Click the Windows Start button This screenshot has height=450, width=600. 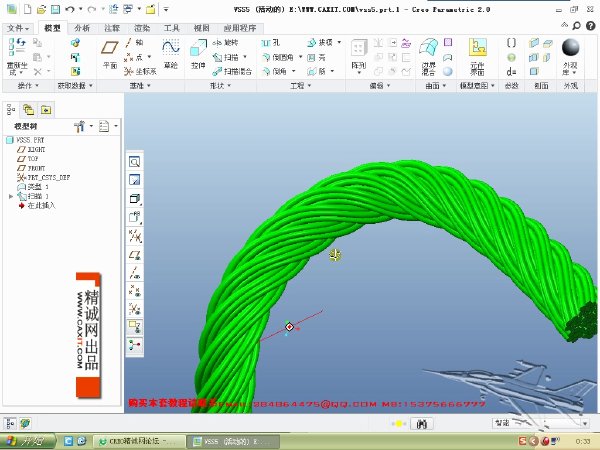(28, 442)
